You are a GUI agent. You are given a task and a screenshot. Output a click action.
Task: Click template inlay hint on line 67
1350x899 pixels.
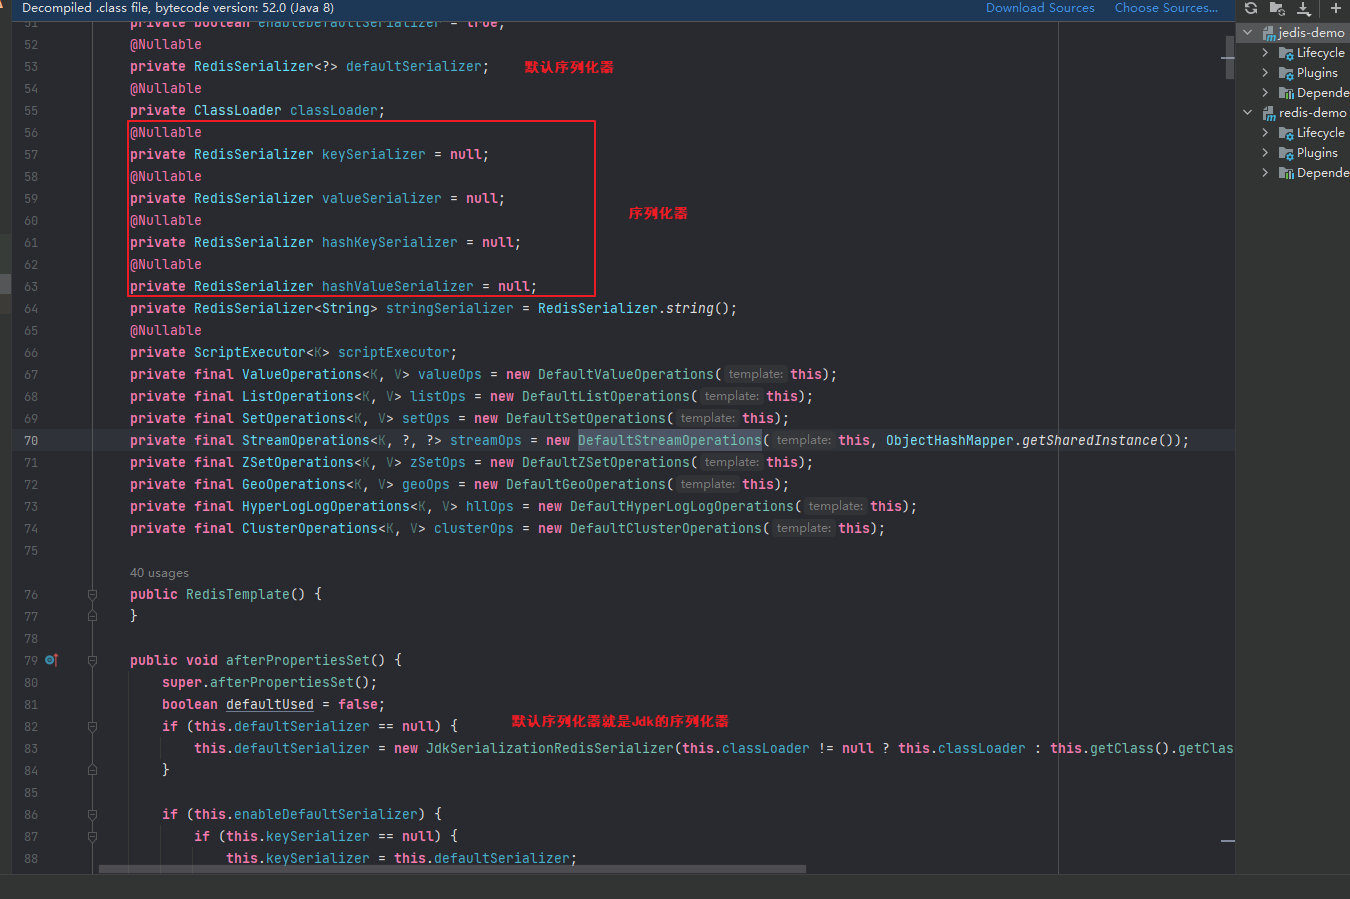tap(755, 374)
